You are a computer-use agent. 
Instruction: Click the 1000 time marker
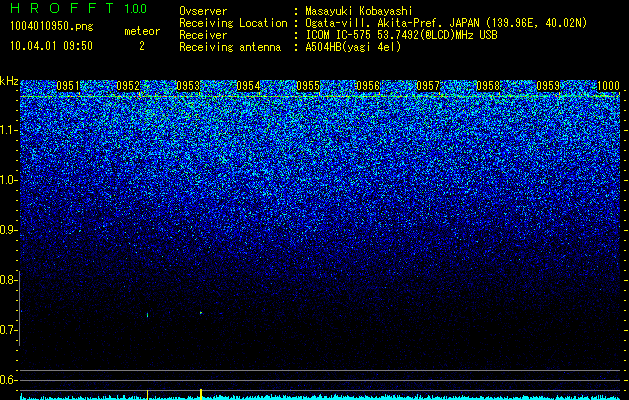pyautogui.click(x=609, y=86)
